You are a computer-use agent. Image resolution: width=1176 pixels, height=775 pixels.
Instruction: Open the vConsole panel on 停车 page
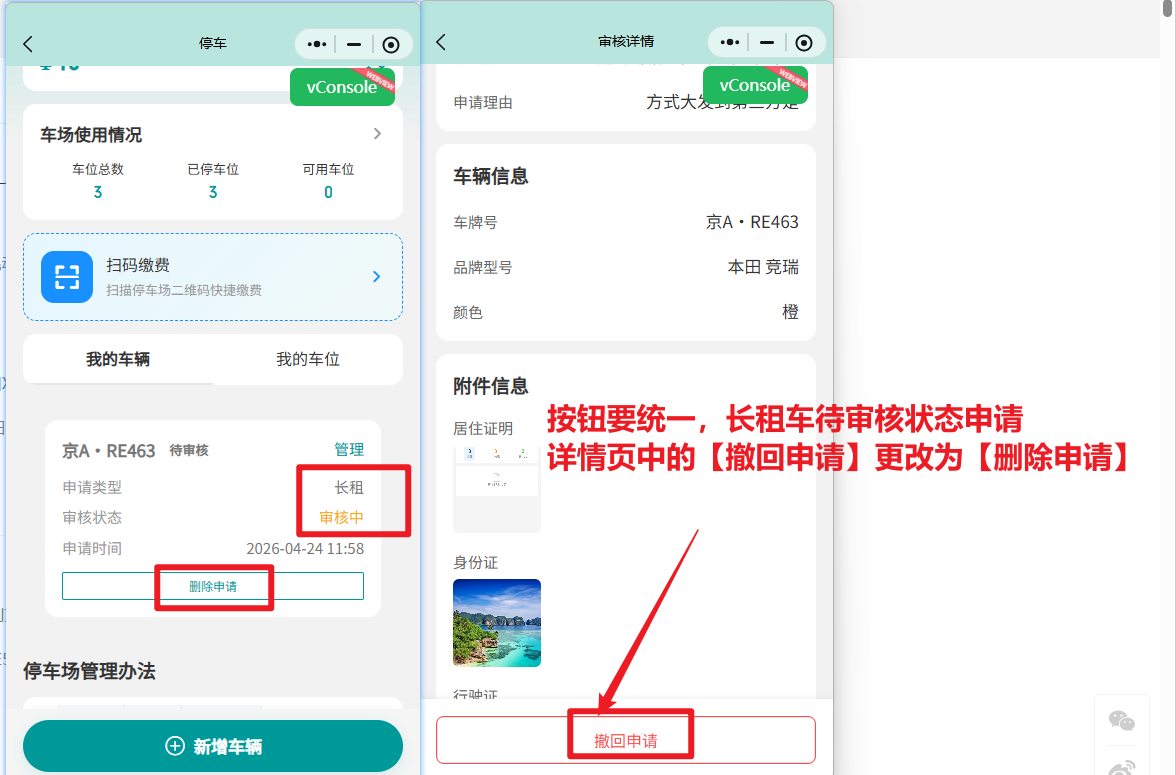tap(342, 87)
